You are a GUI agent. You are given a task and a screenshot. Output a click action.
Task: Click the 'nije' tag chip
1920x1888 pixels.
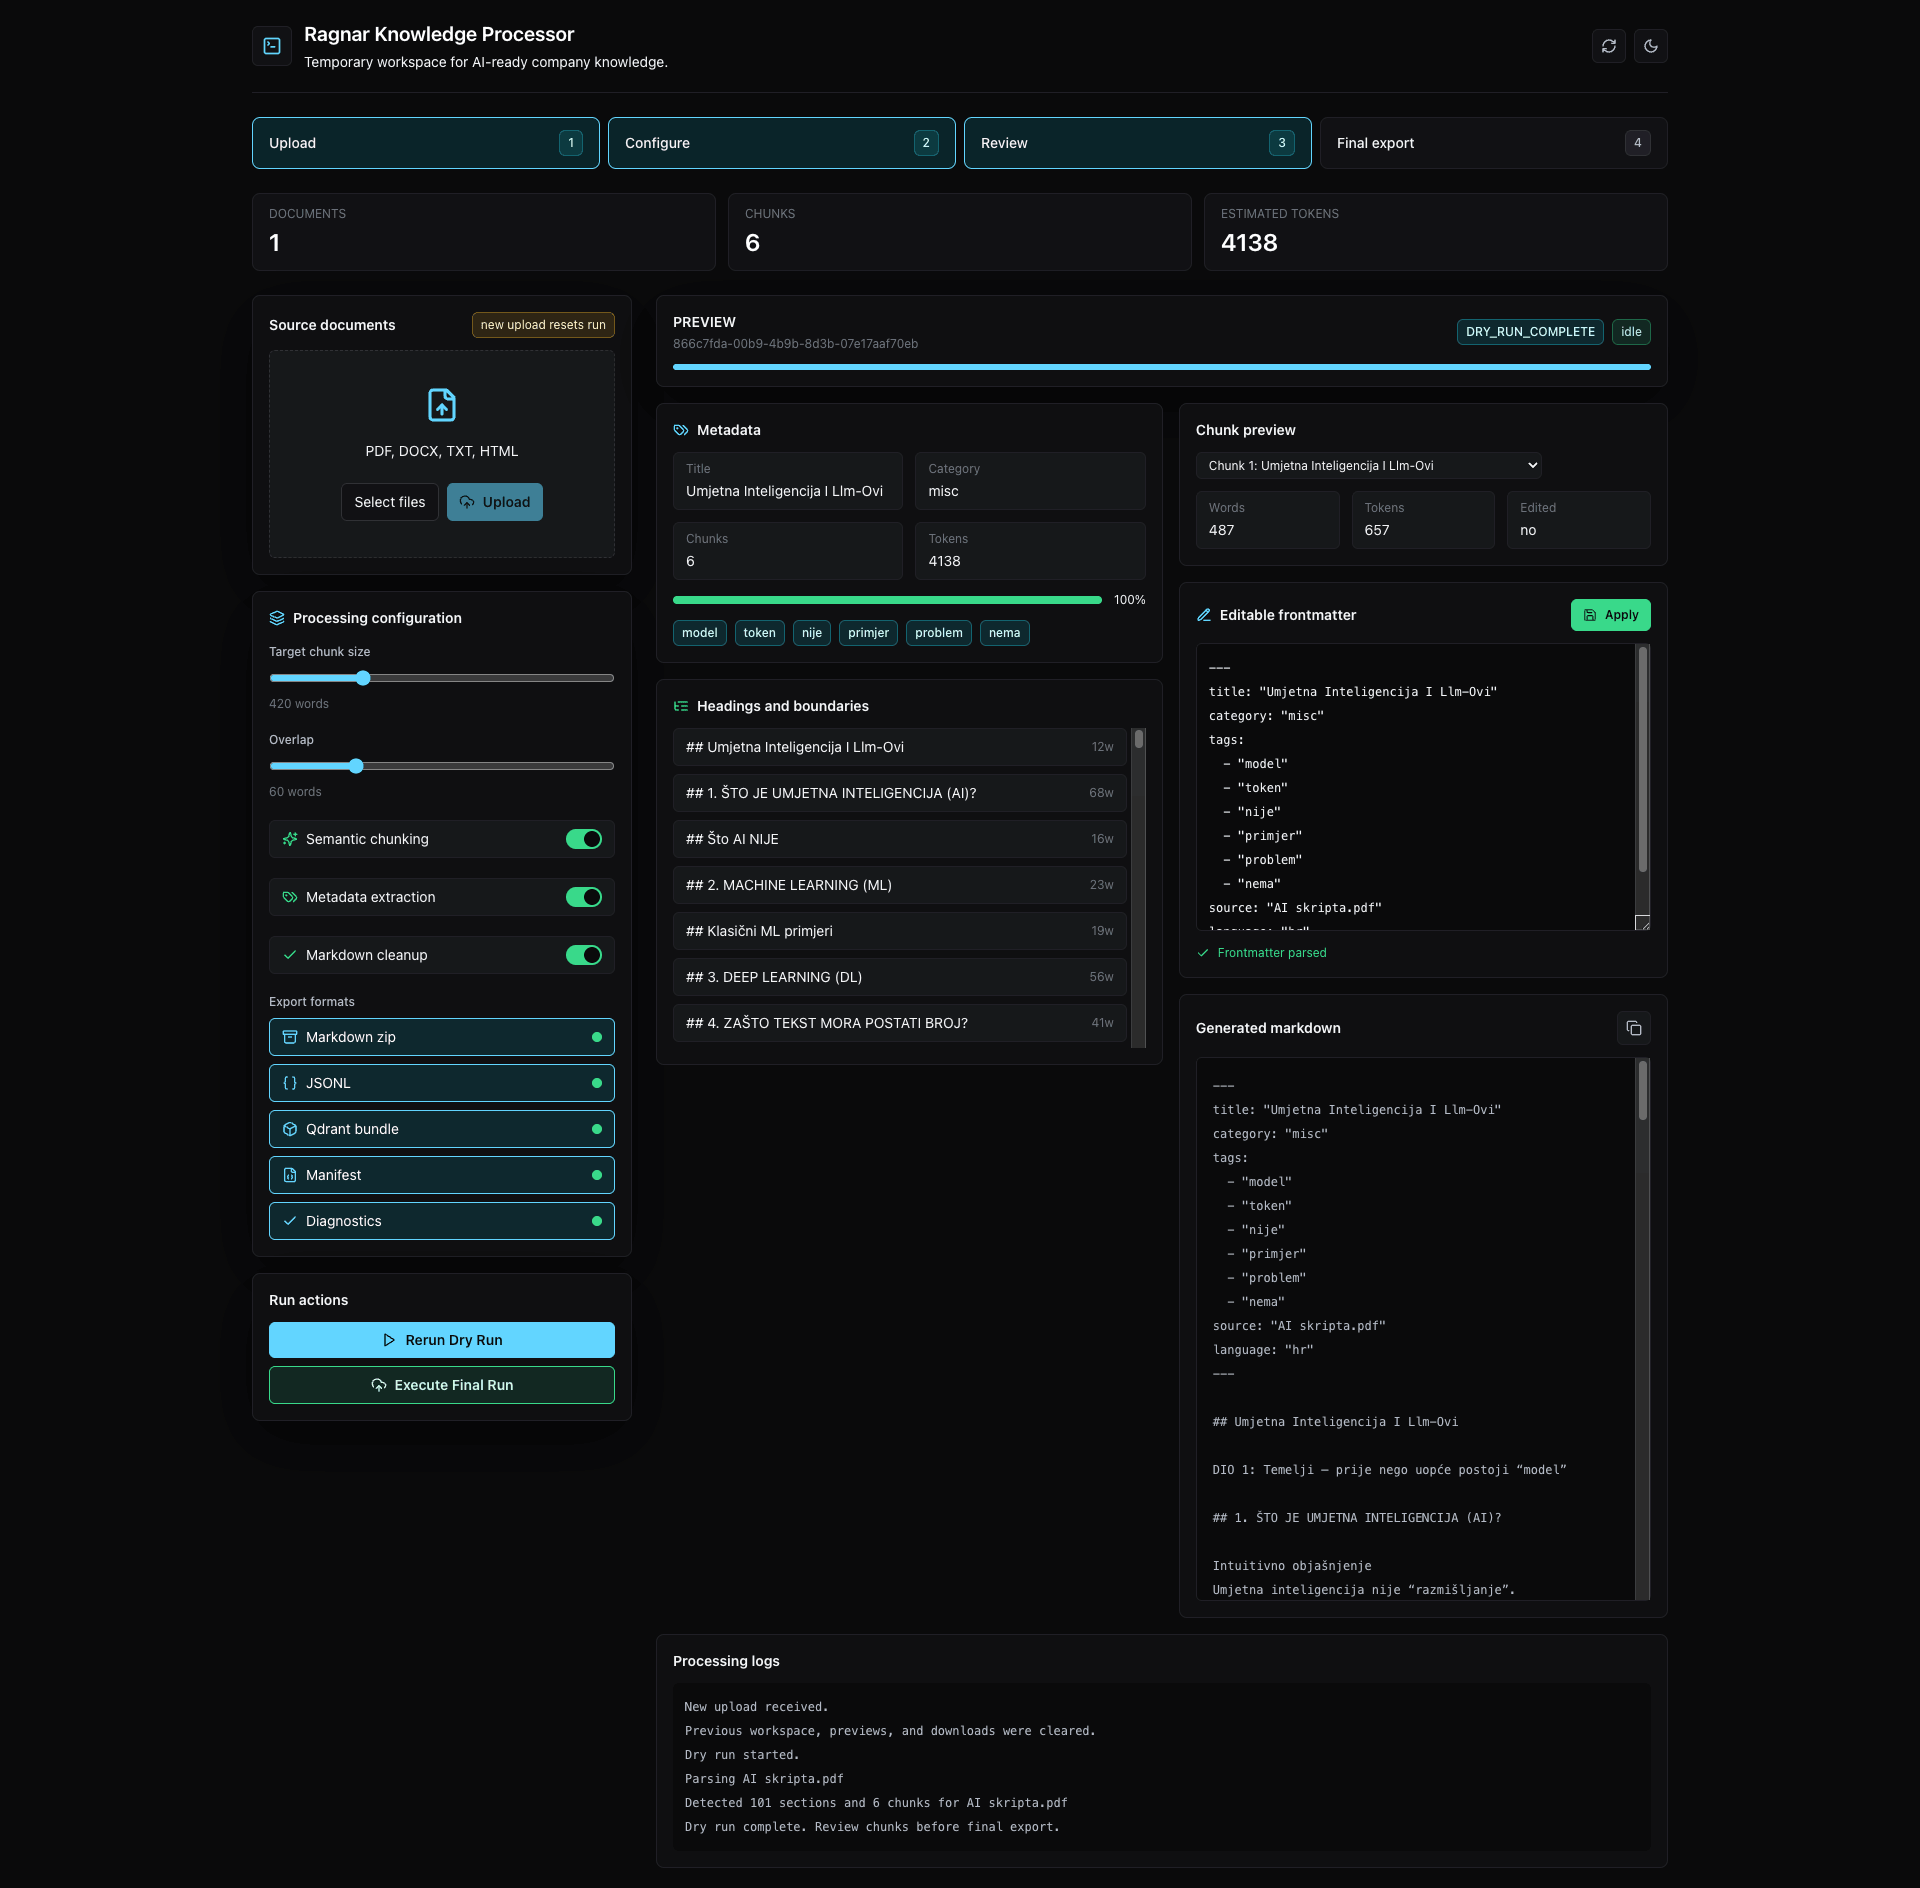812,633
